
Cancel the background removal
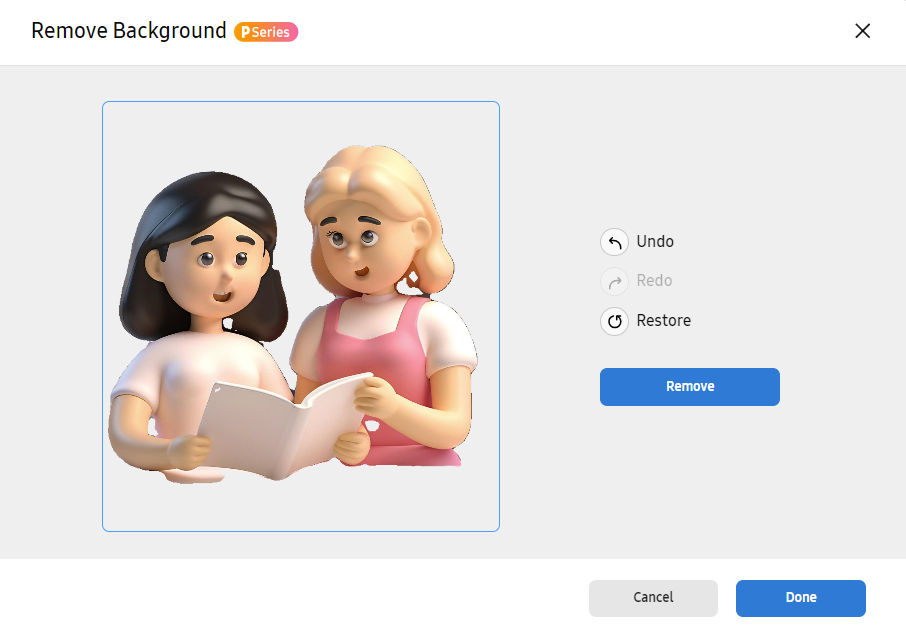point(653,598)
